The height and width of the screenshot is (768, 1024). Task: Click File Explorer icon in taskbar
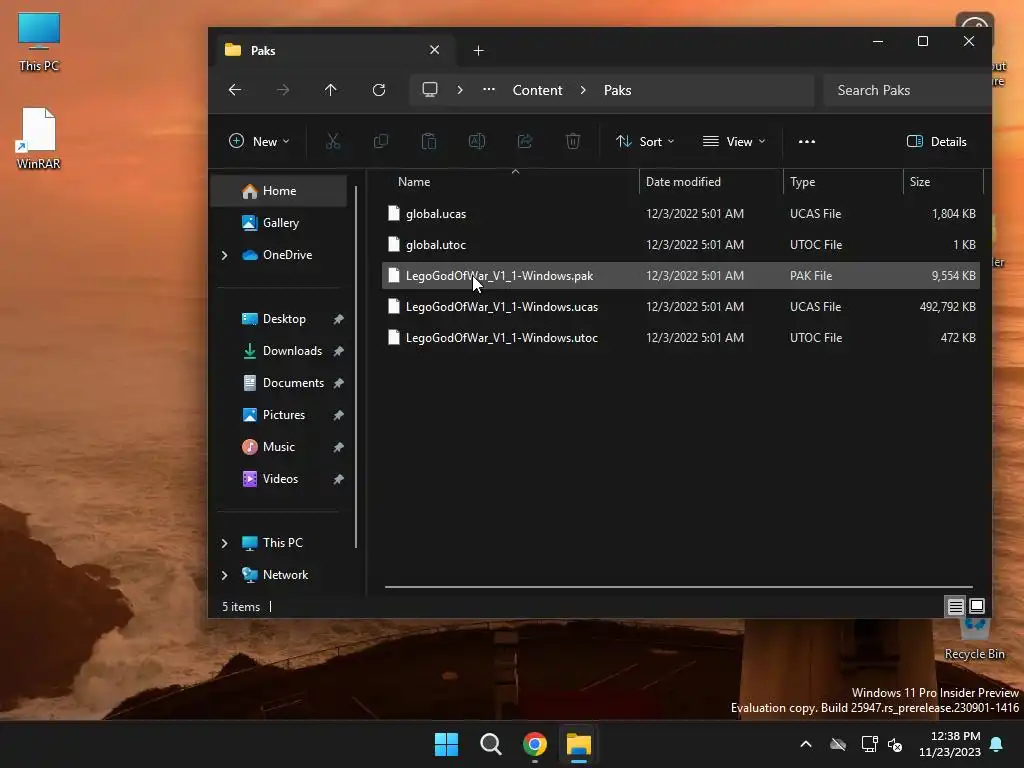[579, 744]
